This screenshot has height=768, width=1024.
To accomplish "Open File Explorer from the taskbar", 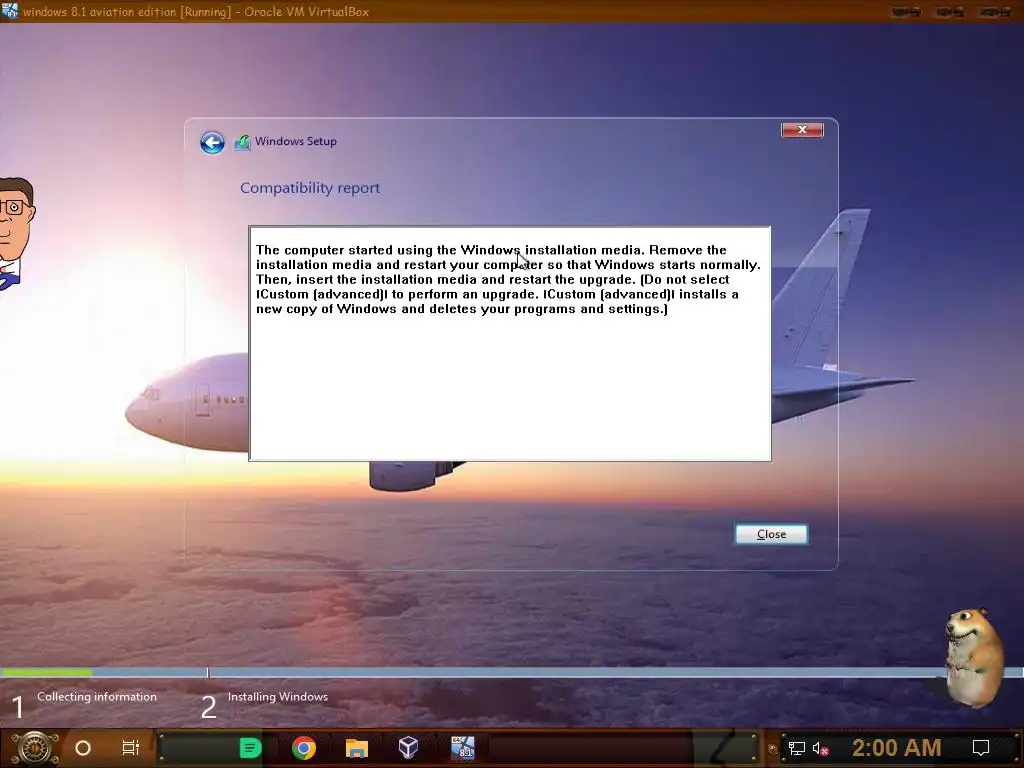I will click(357, 748).
